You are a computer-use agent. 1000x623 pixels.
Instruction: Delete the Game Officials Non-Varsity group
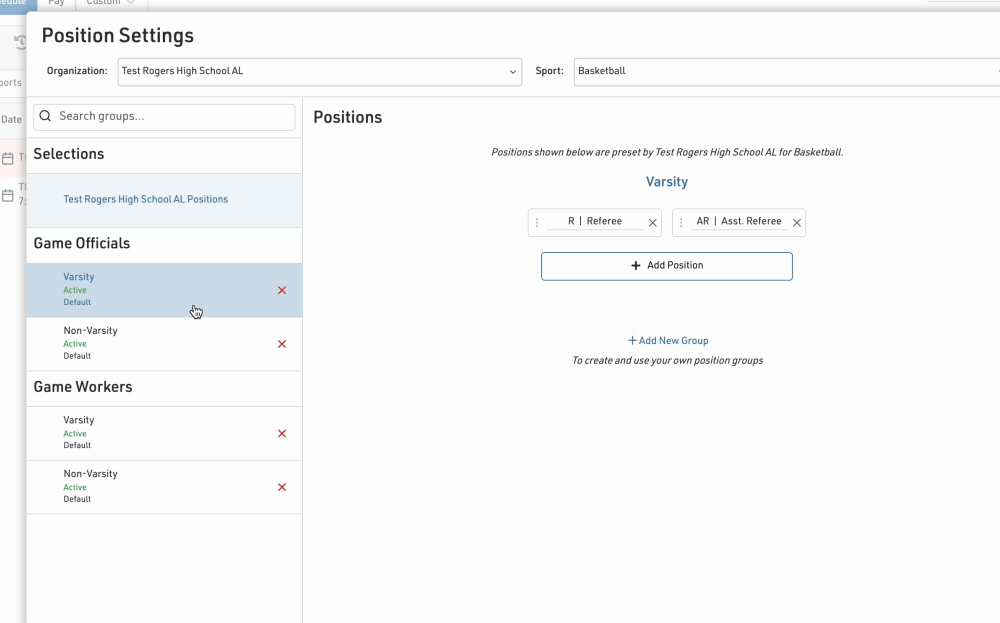[282, 344]
